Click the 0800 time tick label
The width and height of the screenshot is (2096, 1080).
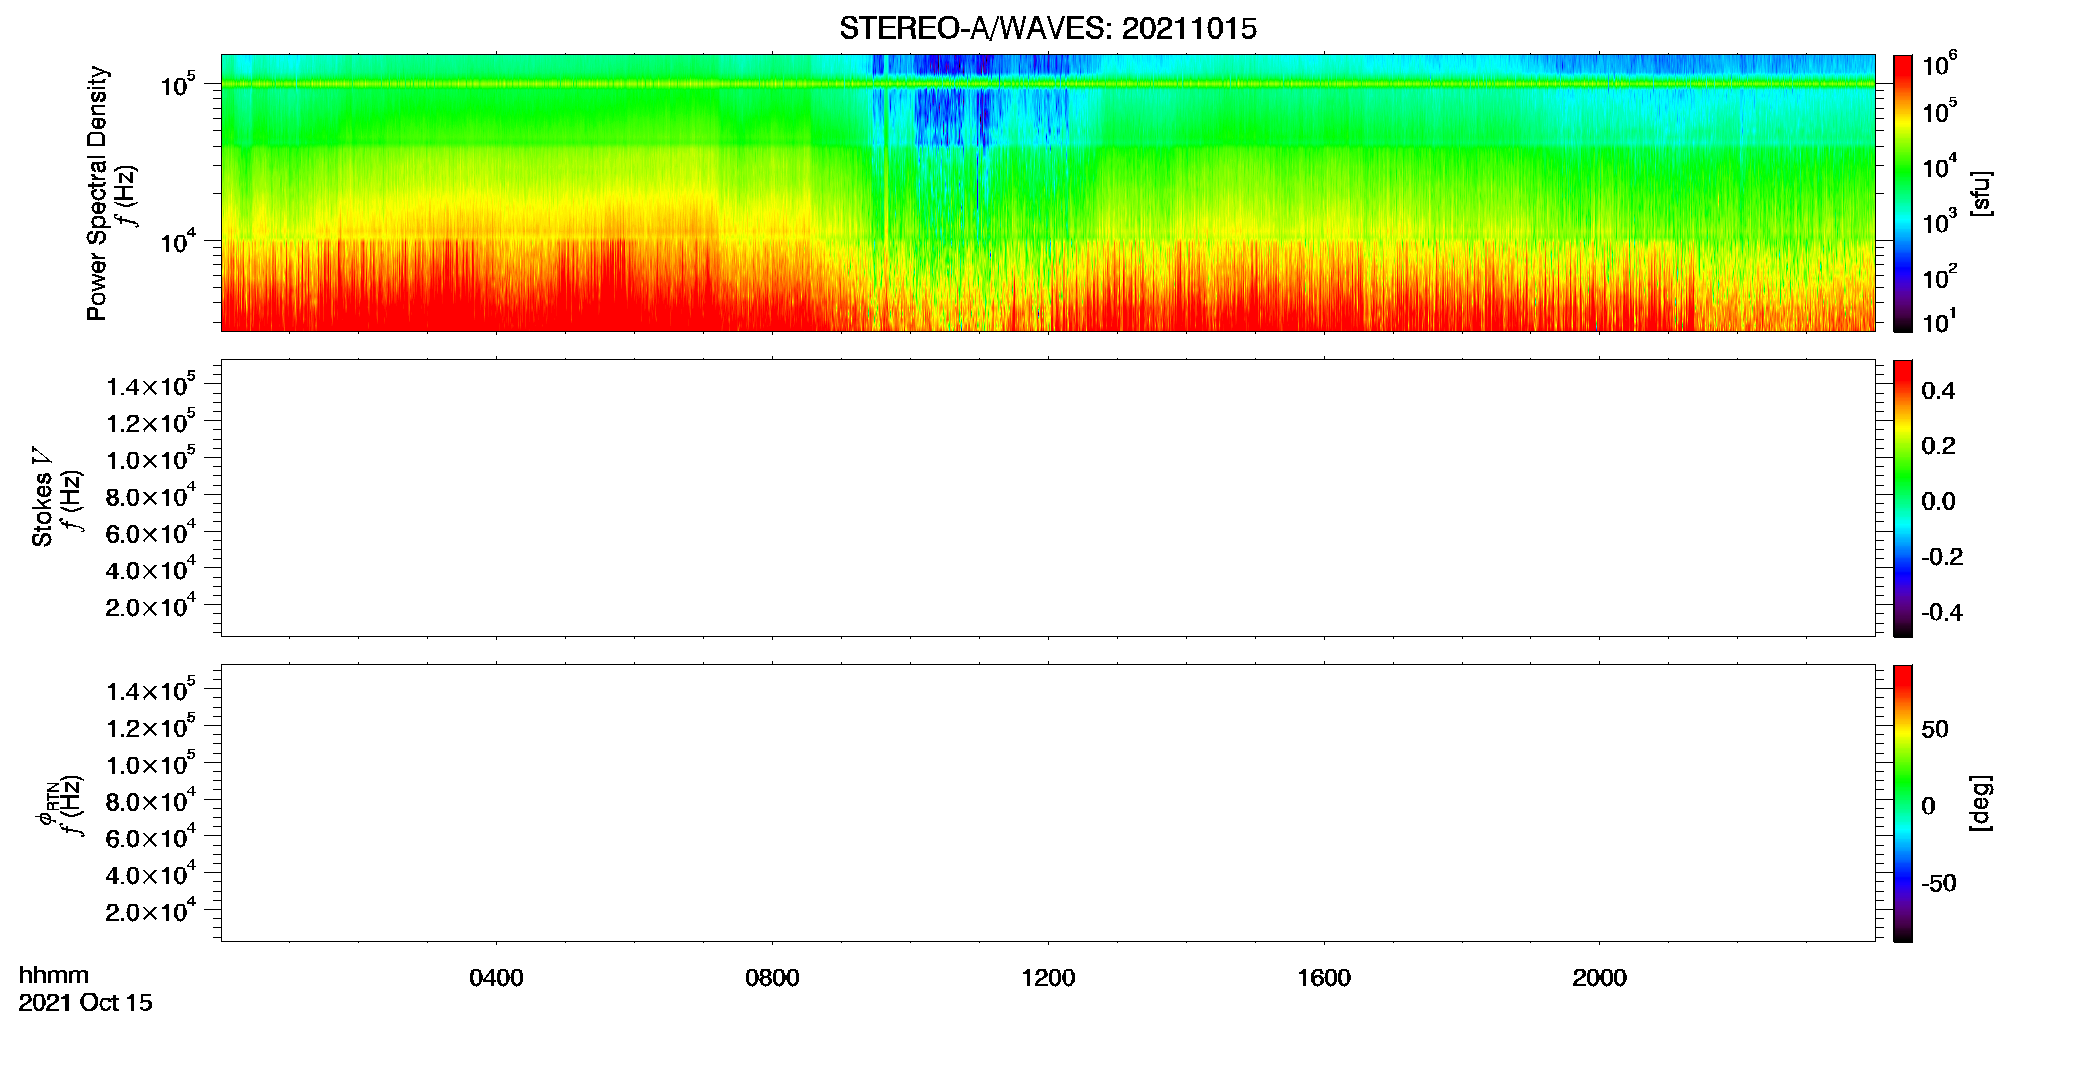tap(772, 978)
